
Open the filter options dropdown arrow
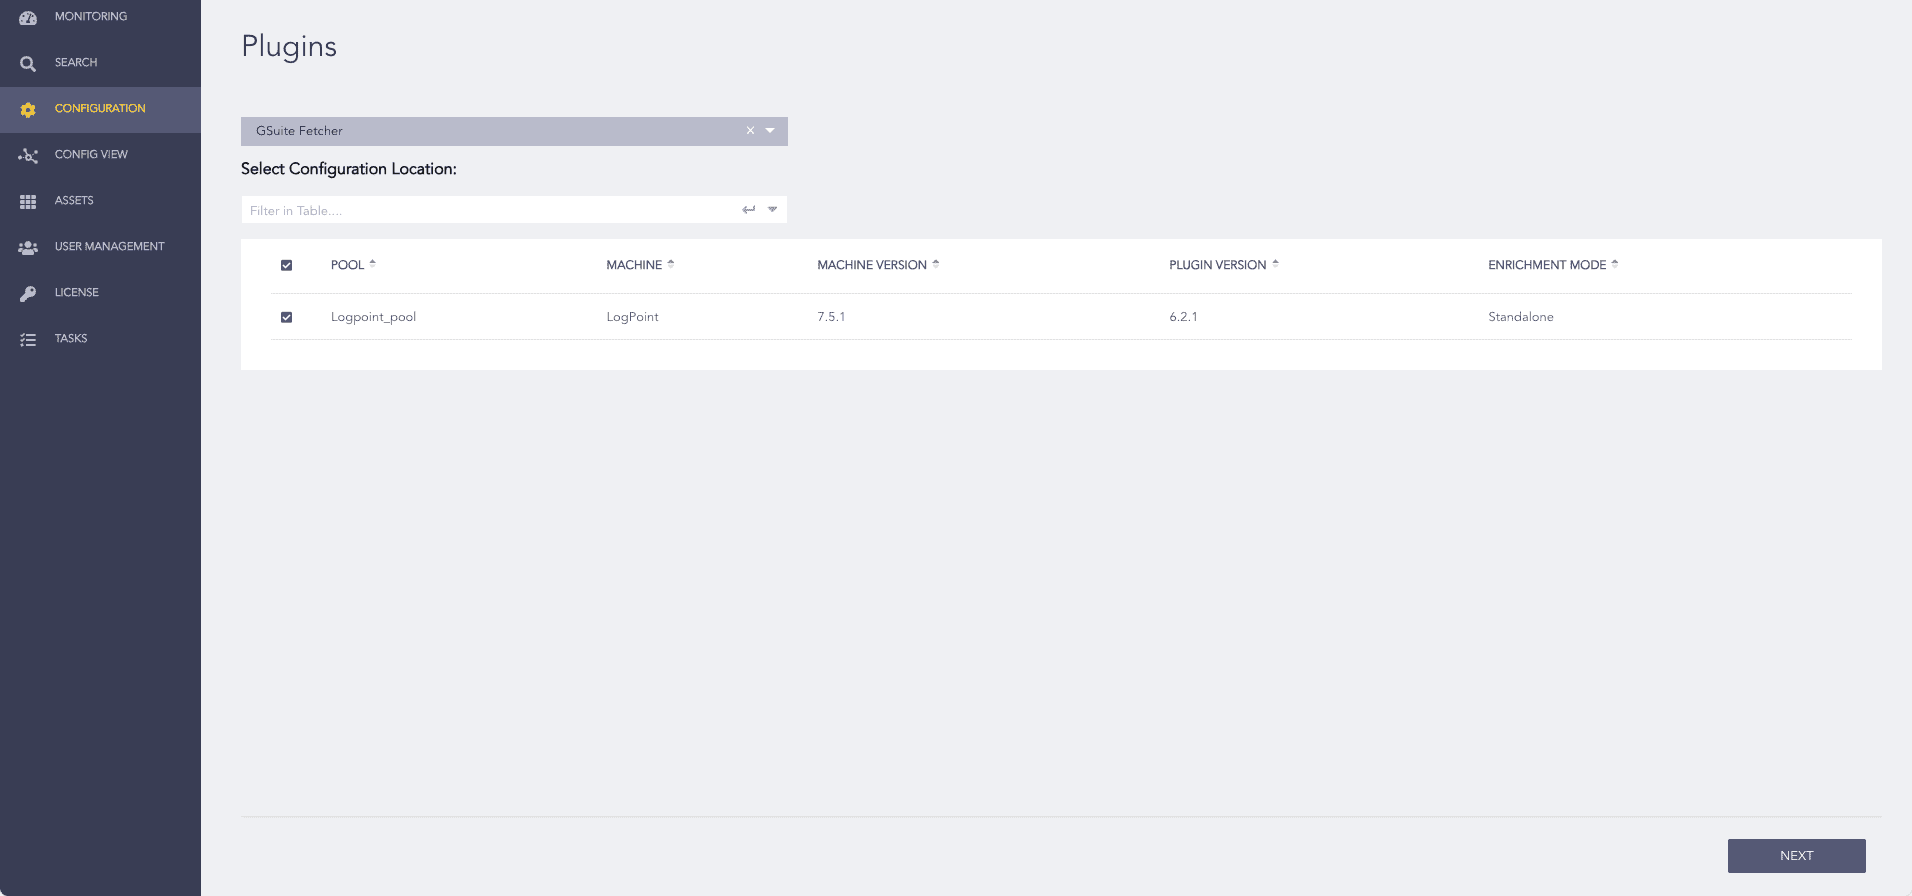point(772,210)
